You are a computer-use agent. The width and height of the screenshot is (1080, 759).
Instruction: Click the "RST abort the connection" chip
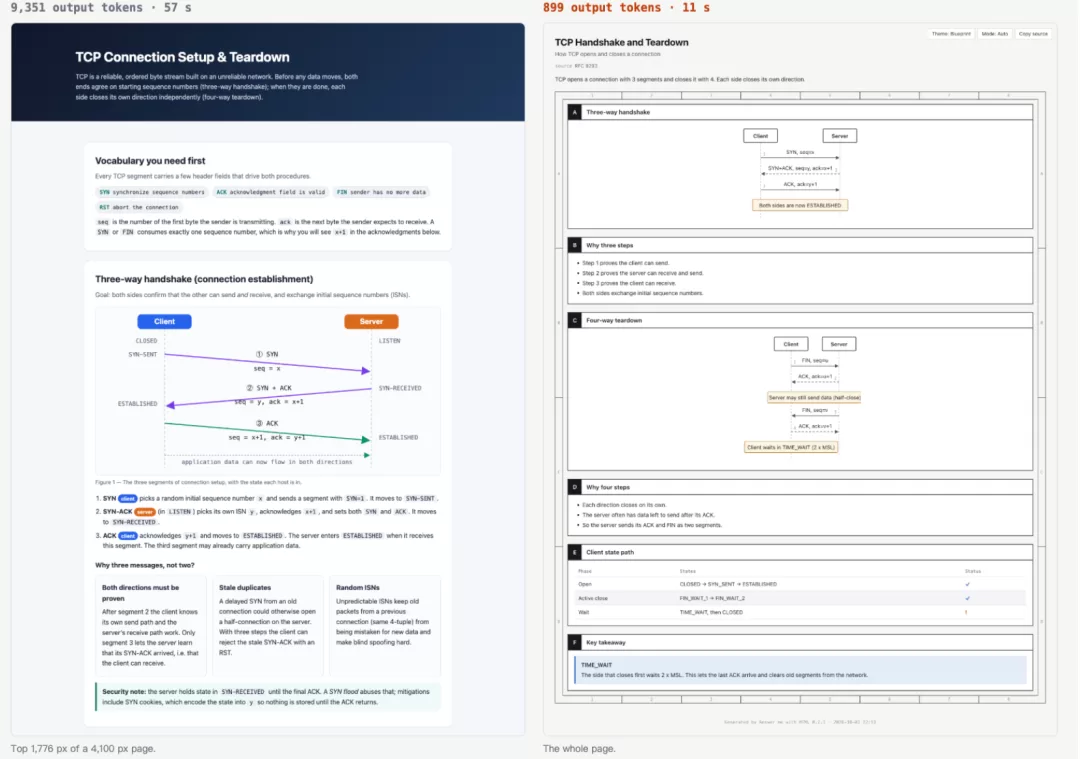pyautogui.click(x=138, y=207)
